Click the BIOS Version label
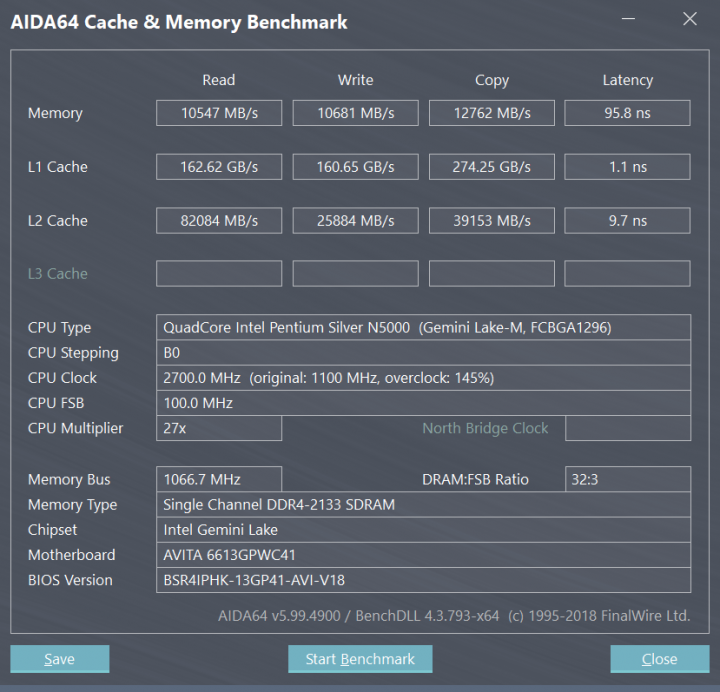720x692 pixels. click(x=70, y=580)
